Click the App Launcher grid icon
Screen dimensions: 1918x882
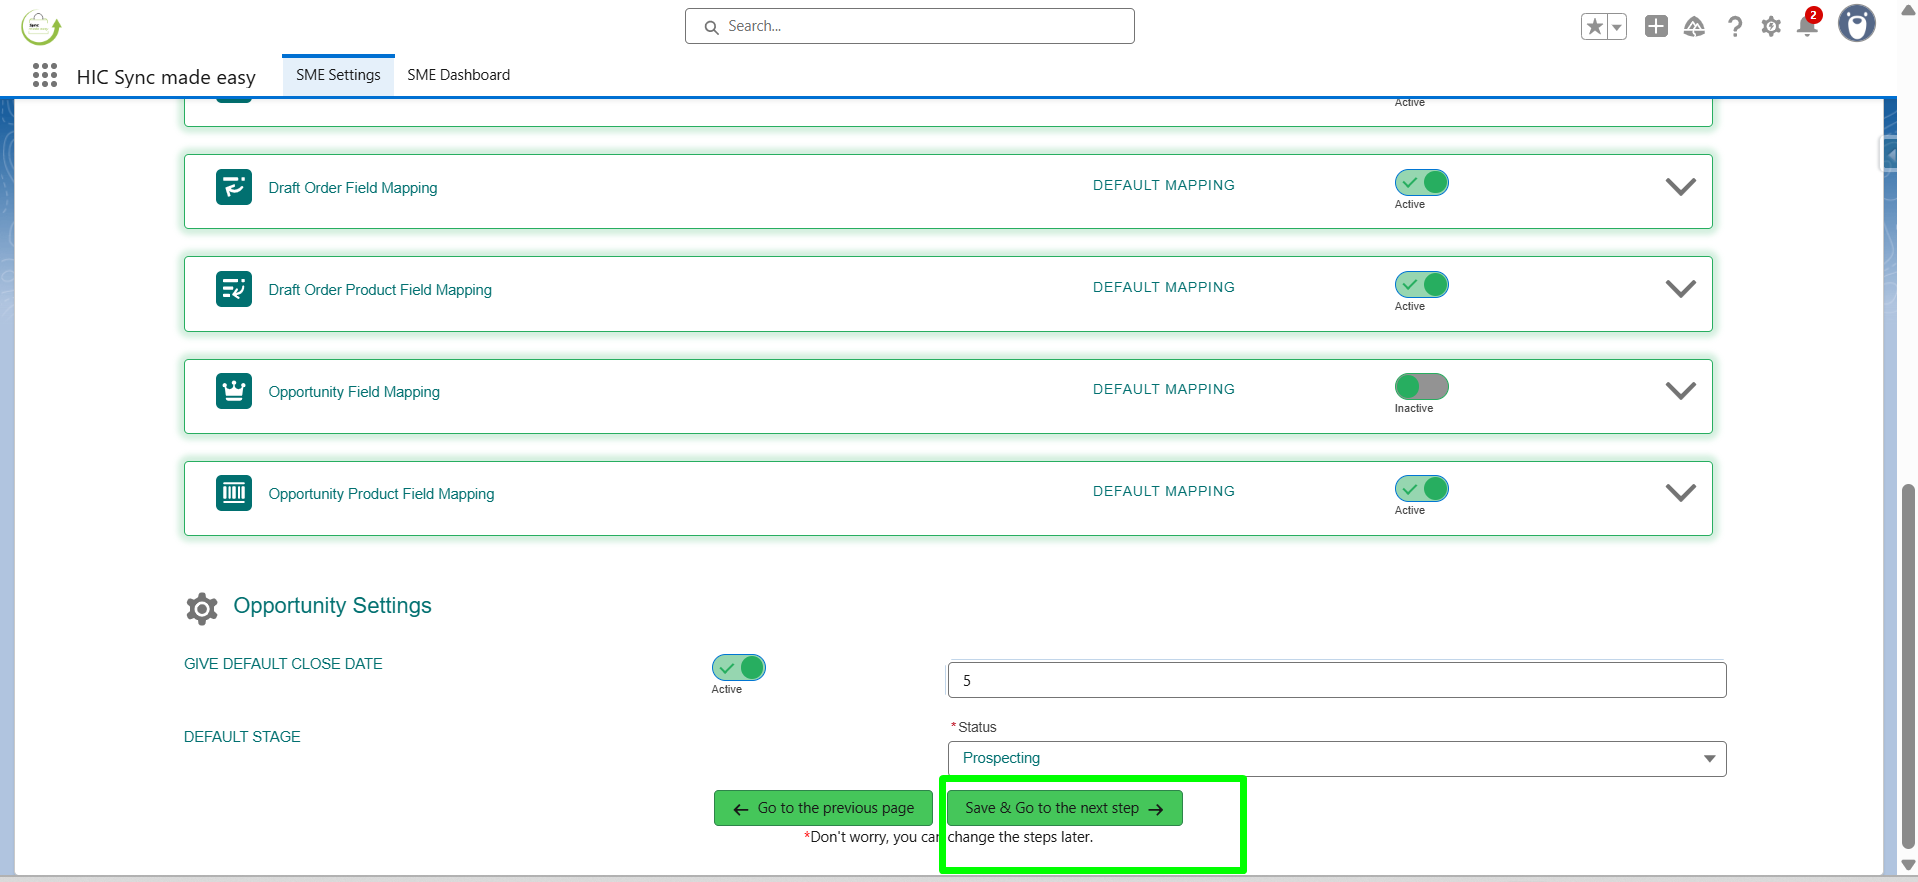[x=45, y=76]
